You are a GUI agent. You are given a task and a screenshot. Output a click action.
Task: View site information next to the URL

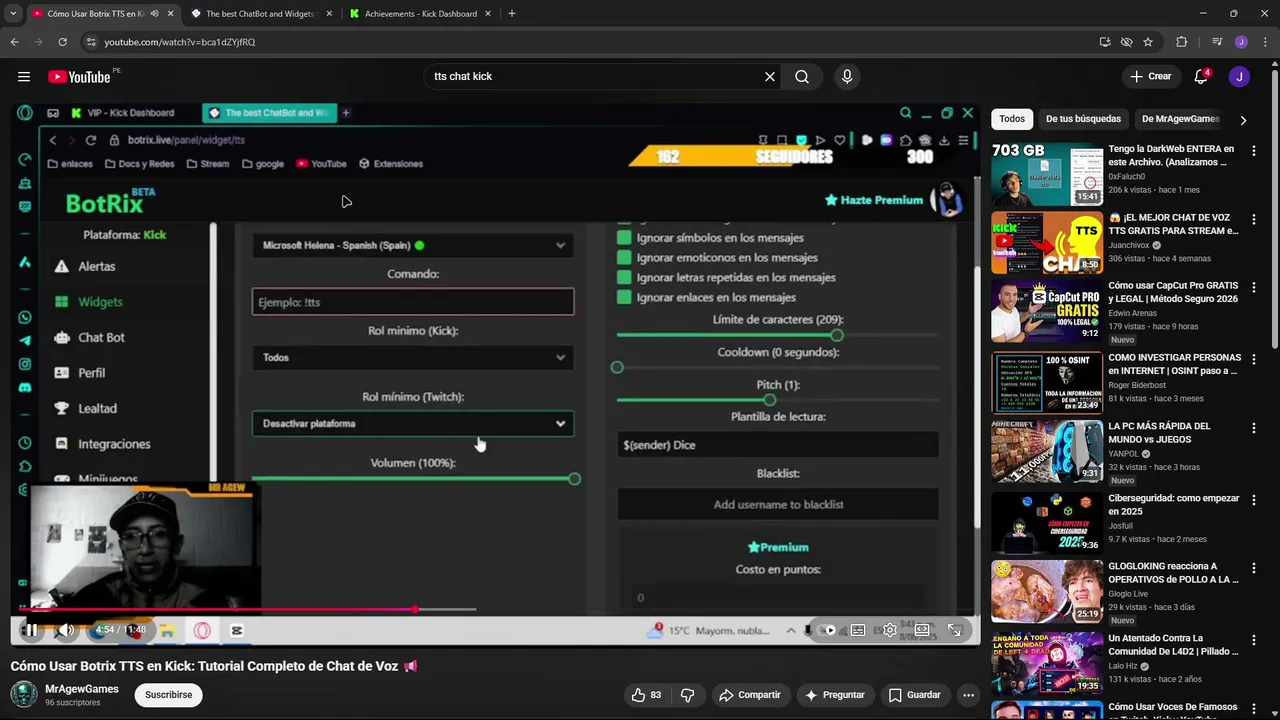(x=91, y=42)
